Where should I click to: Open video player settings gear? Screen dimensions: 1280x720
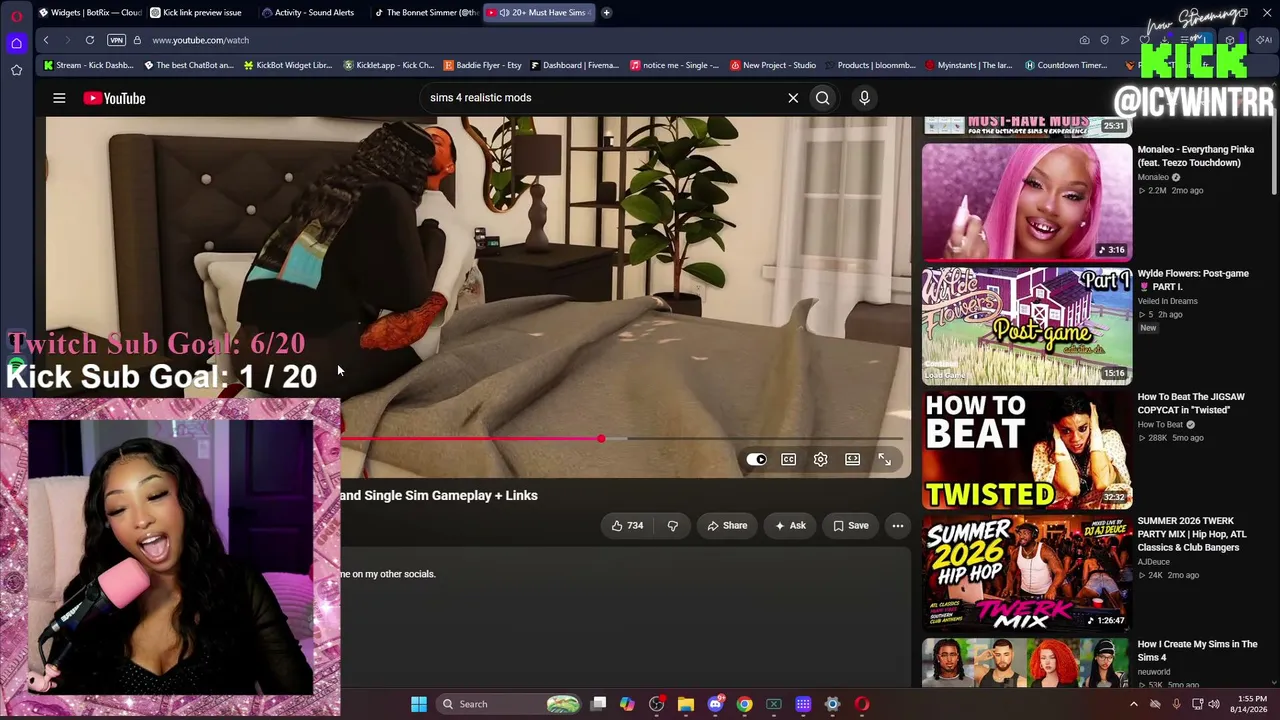pos(820,460)
